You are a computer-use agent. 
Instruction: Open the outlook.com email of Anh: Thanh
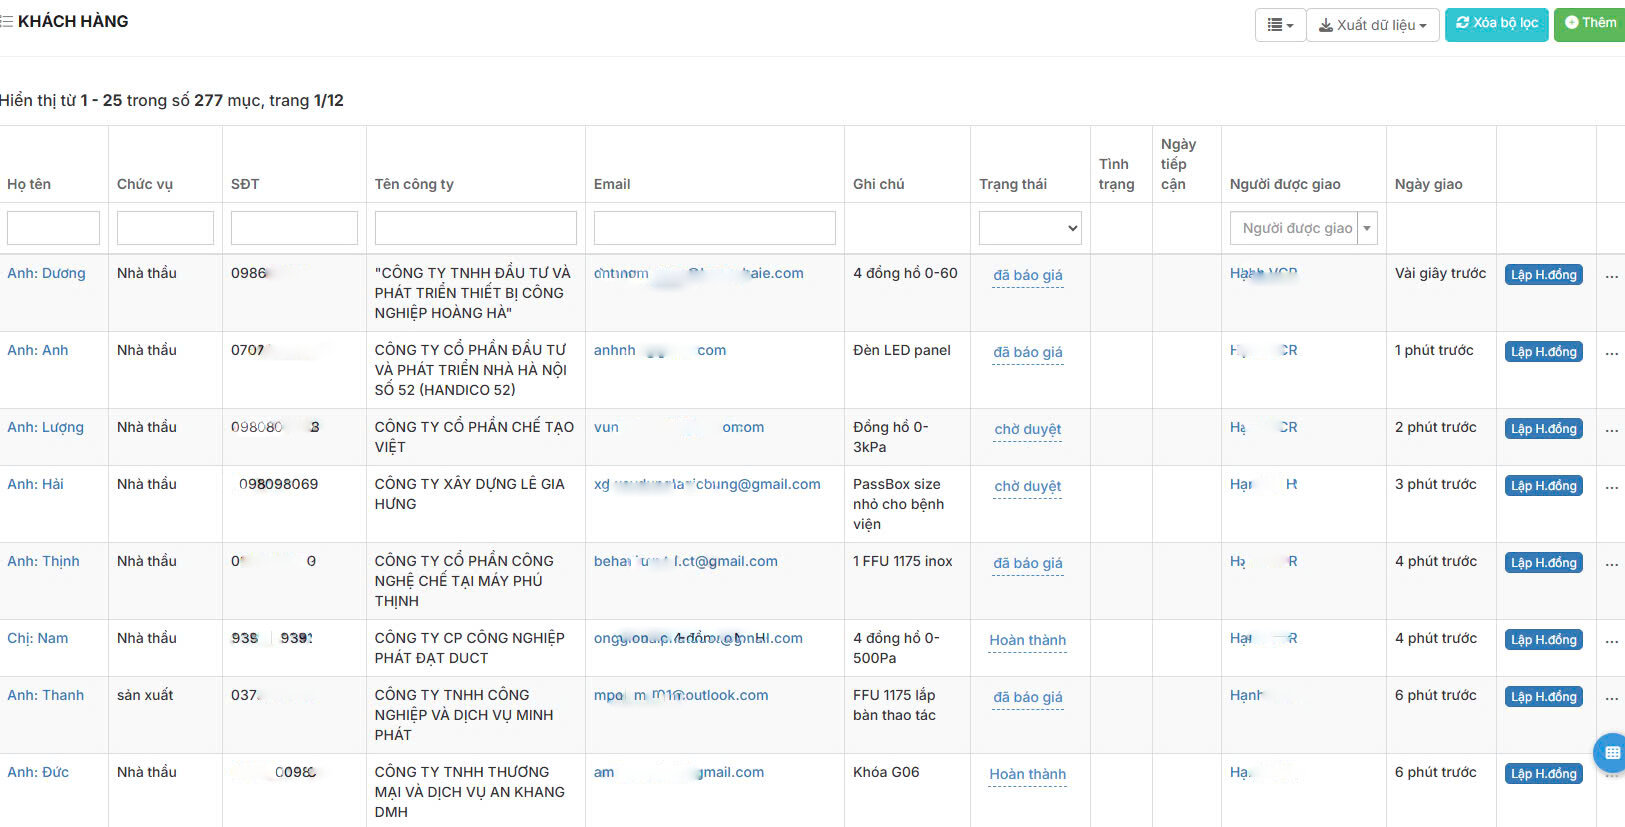pyautogui.click(x=681, y=695)
